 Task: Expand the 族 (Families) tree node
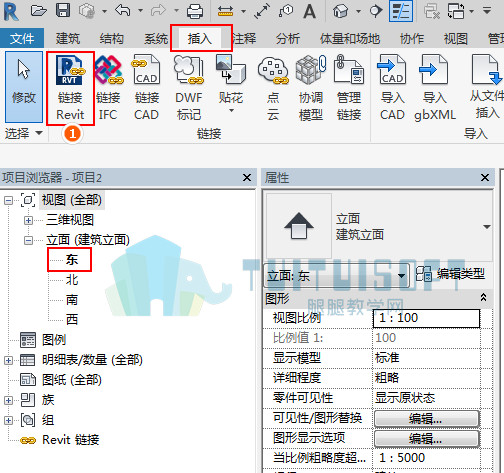pyautogui.click(x=8, y=400)
